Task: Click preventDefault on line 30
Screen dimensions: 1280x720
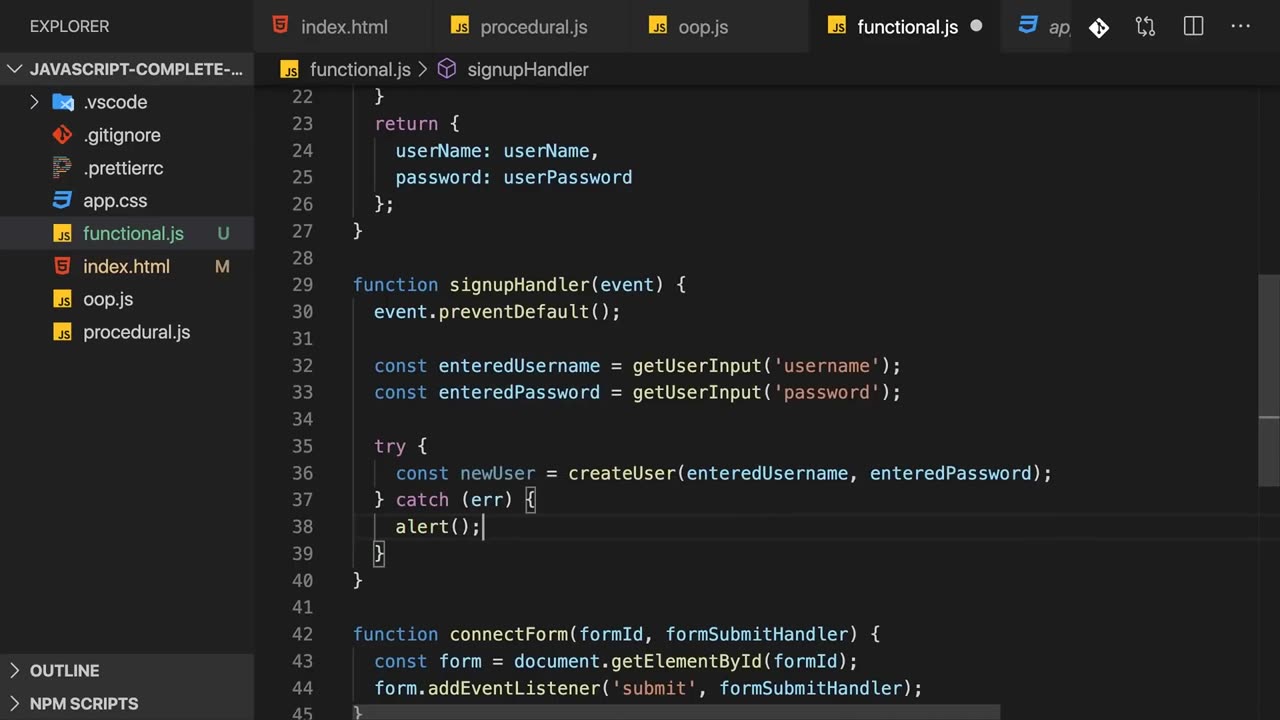Action: 514,312
